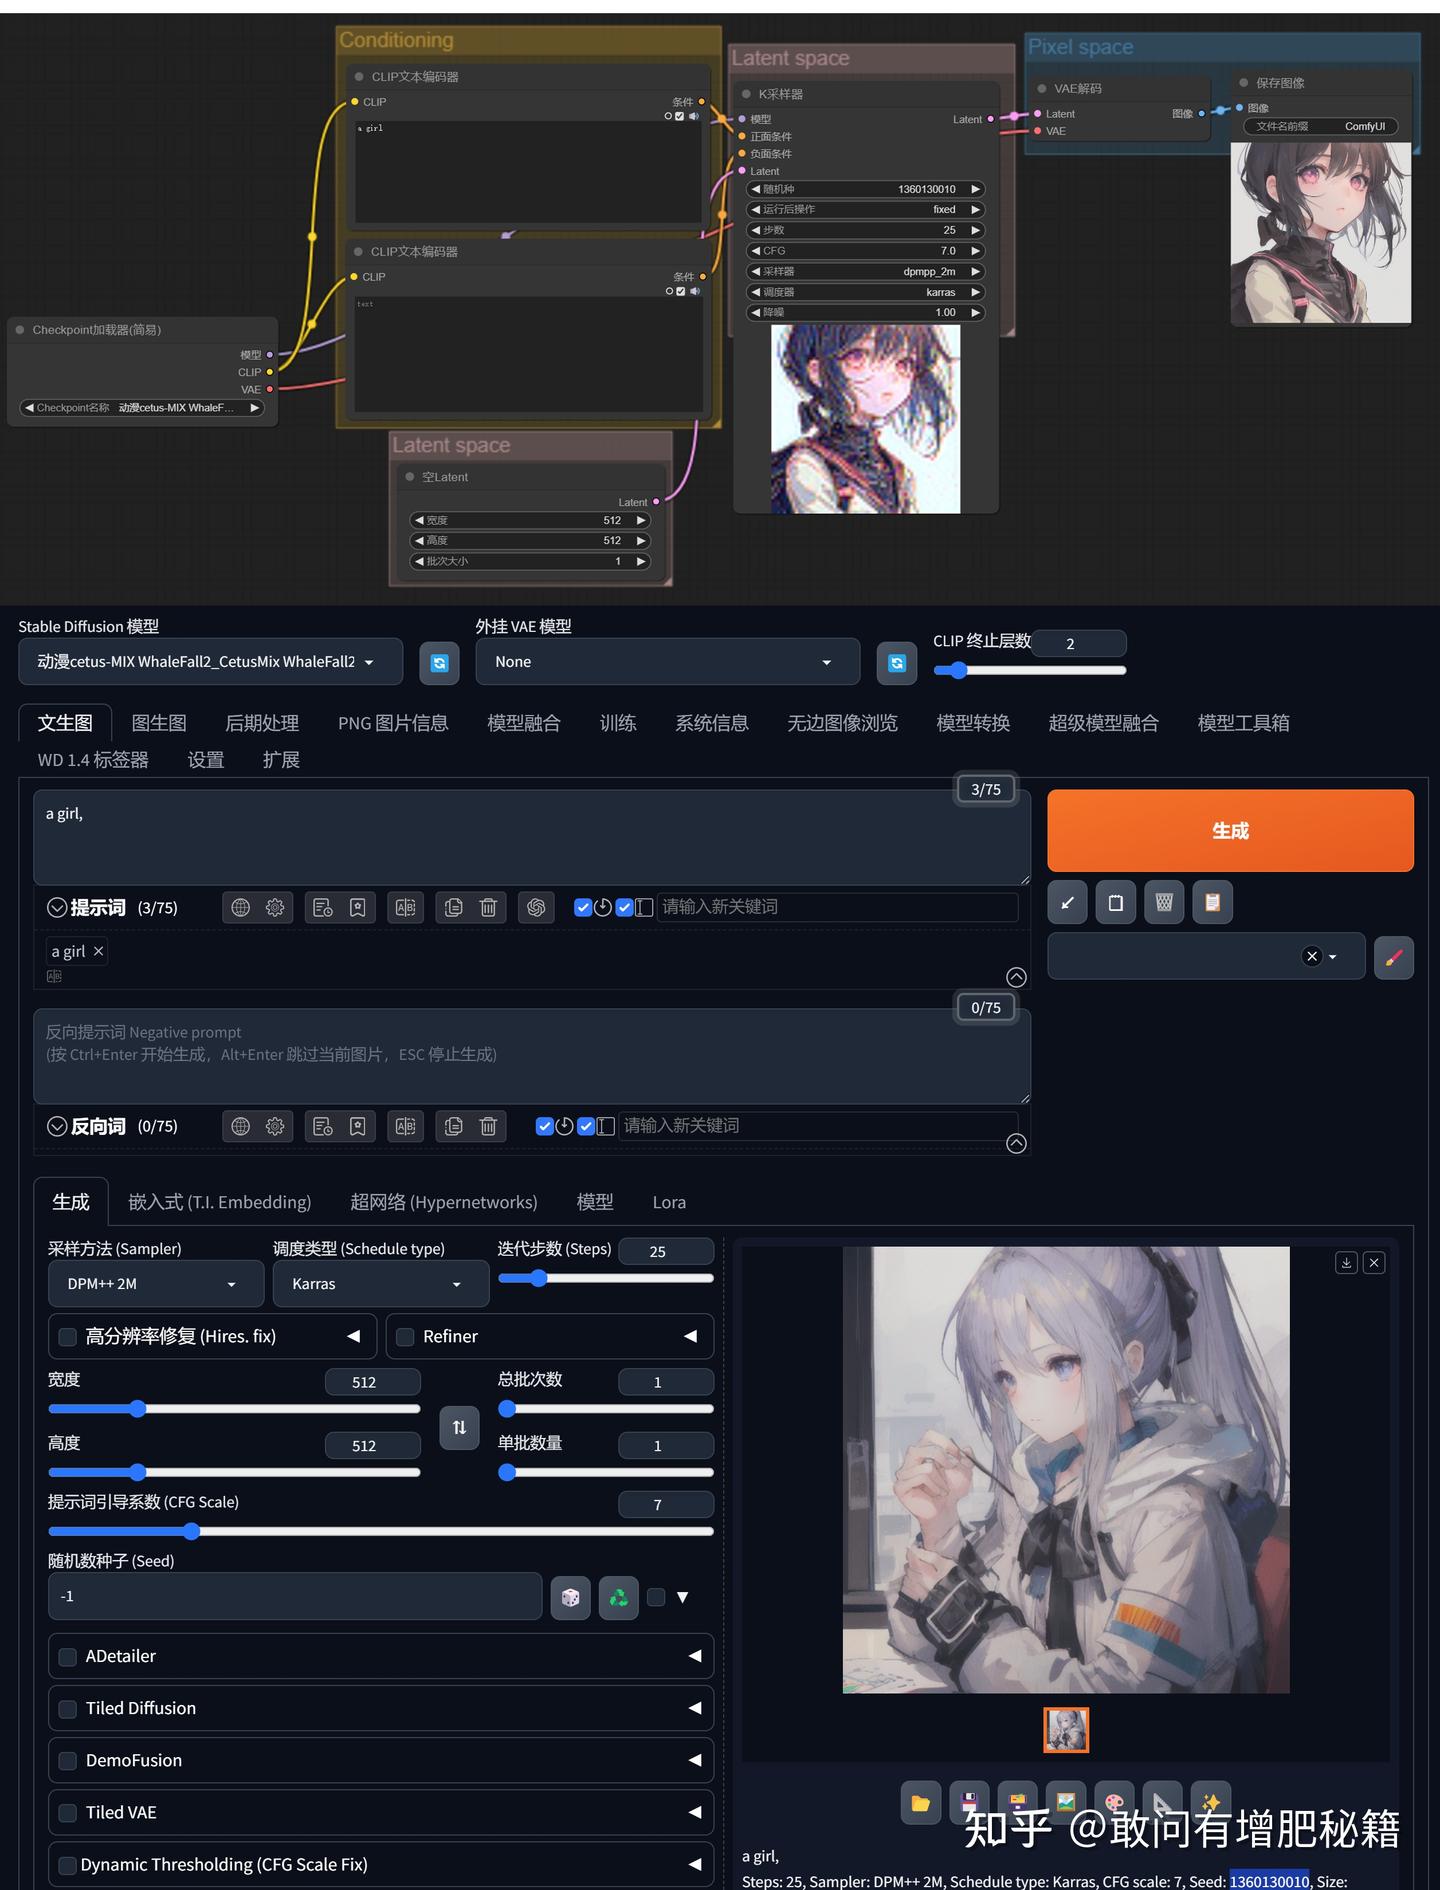
Task: Enable the Dynamic Thresholding checkbox
Action: [x=68, y=1865]
